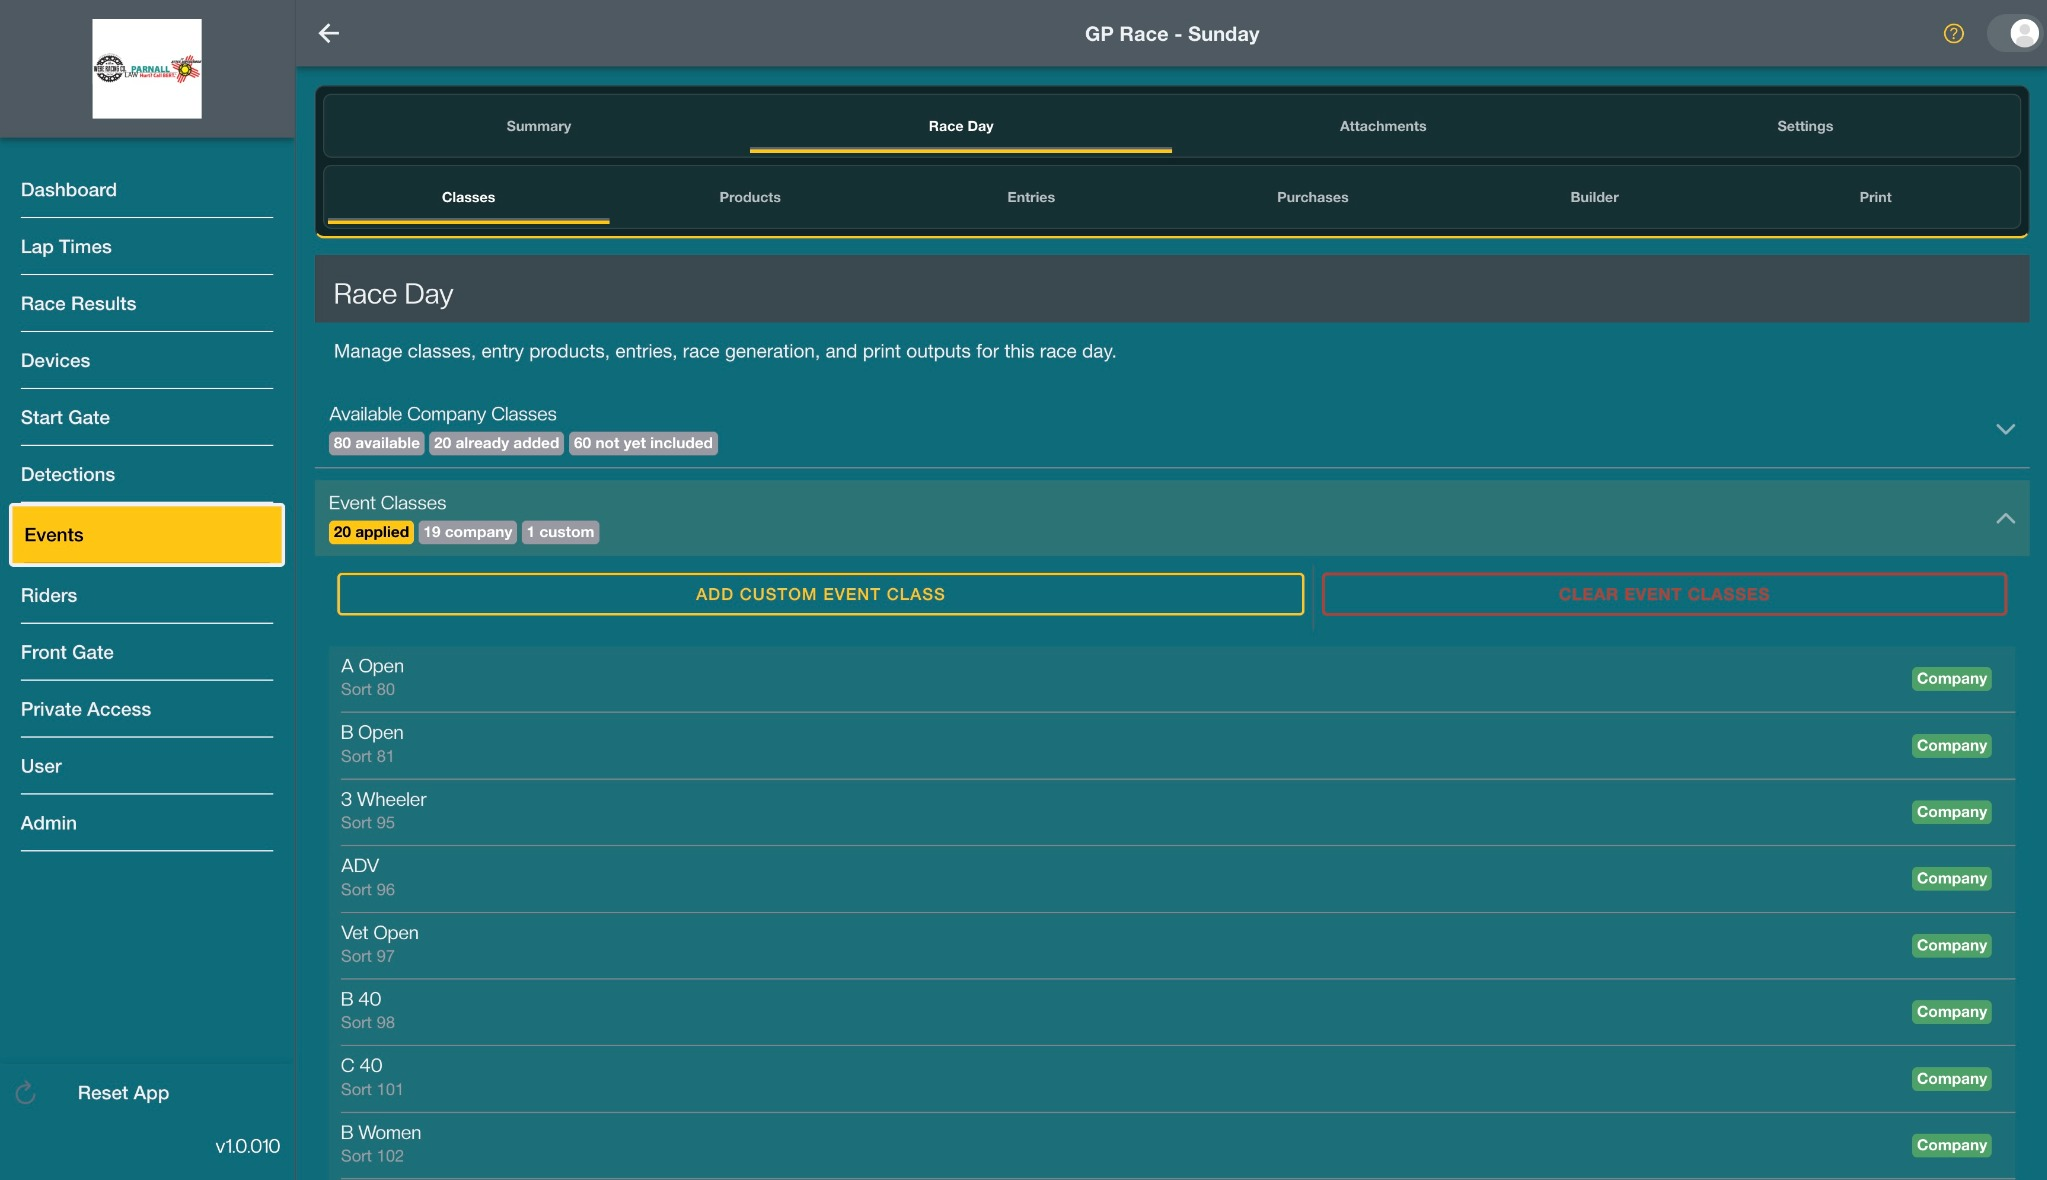
Task: Collapse the Event Classes section
Action: pos(2005,518)
